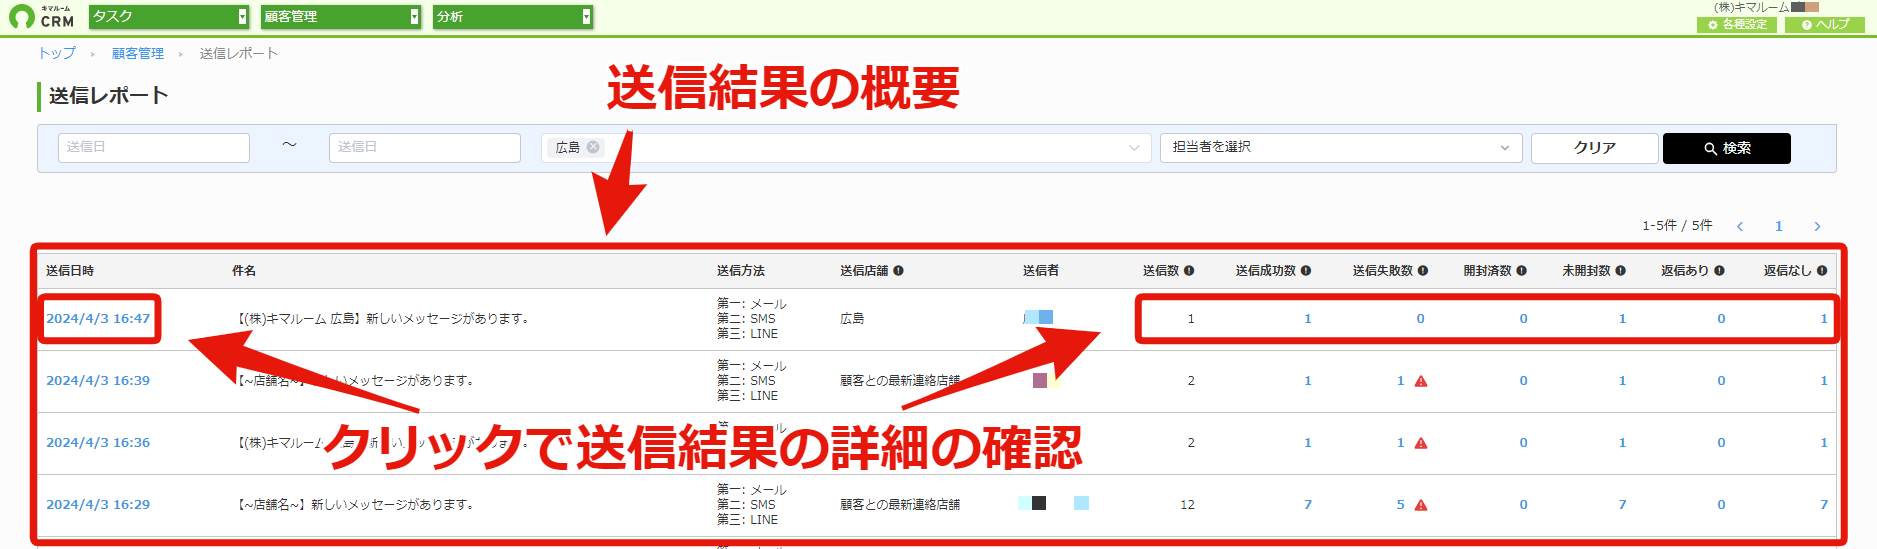Screen dimensions: 1877x549
Task: Click 返信なし value 1 in 16:47 row
Action: [1824, 319]
